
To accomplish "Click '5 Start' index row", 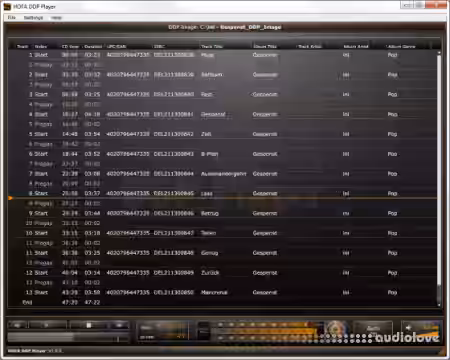I will tap(38, 134).
